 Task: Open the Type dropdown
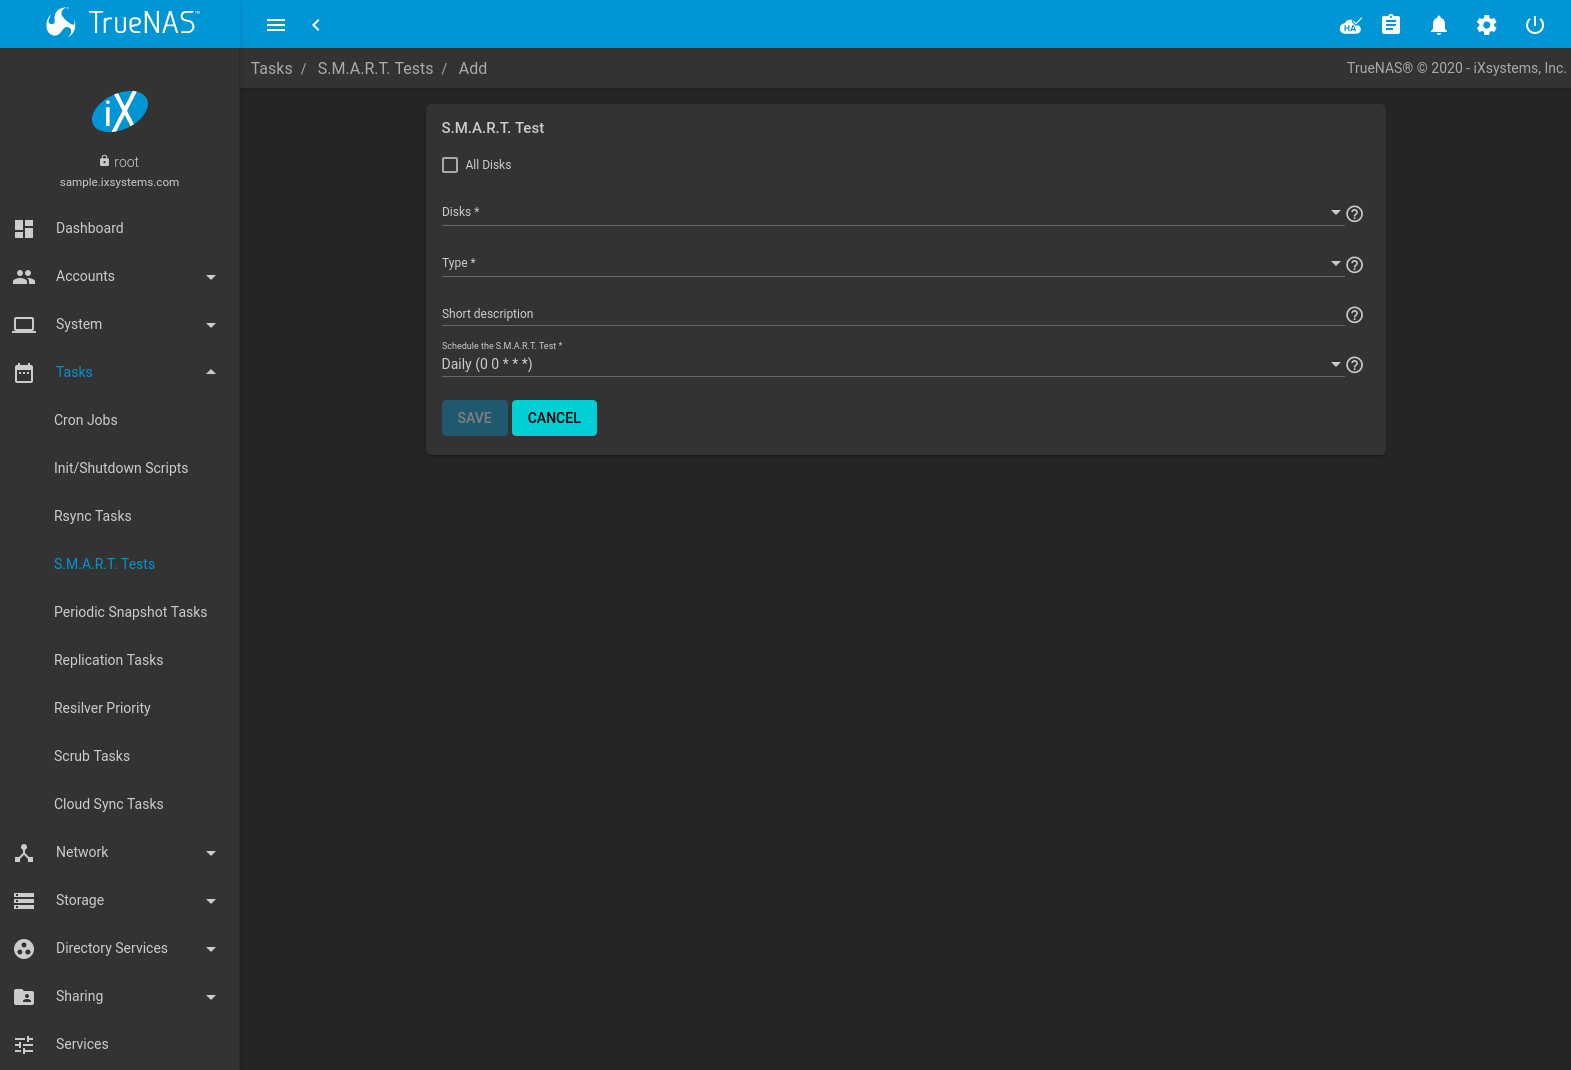[891, 263]
